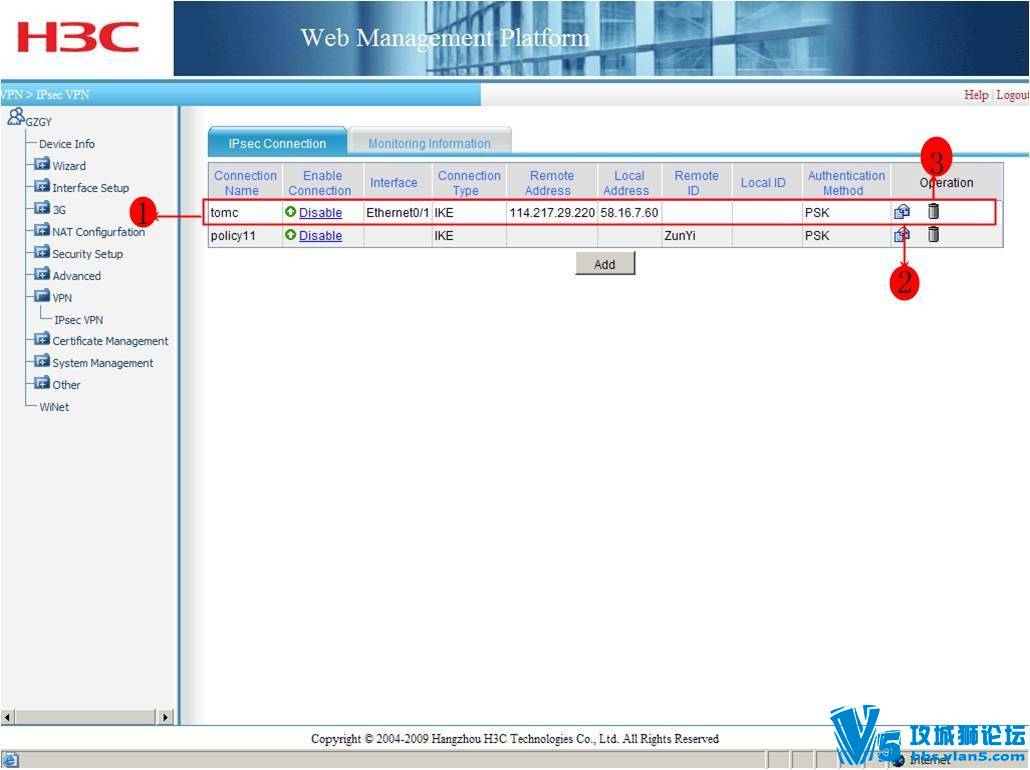Click the Enable Connection column header
1030x770 pixels.
tap(322, 183)
